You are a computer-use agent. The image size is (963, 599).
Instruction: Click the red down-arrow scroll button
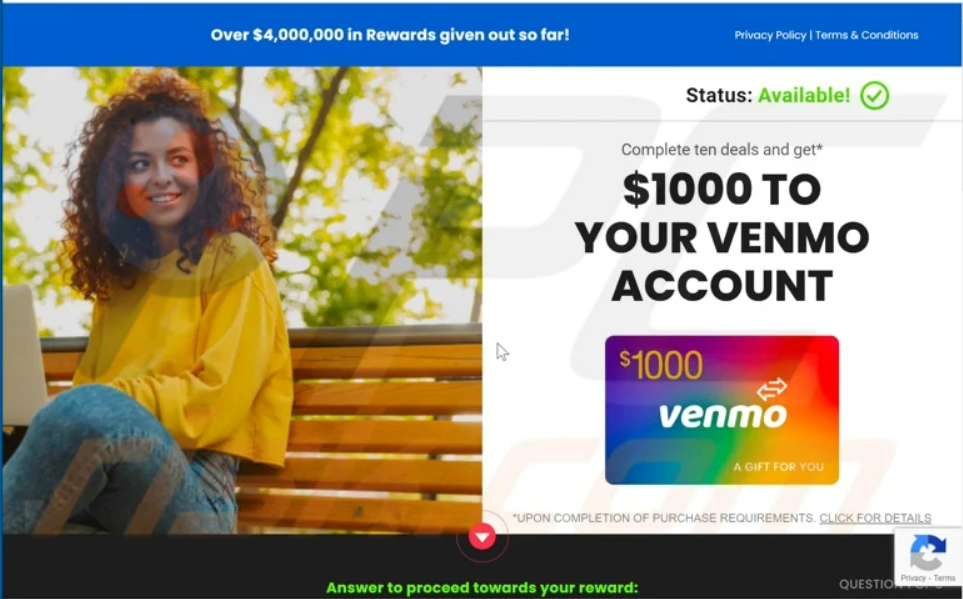[482, 538]
